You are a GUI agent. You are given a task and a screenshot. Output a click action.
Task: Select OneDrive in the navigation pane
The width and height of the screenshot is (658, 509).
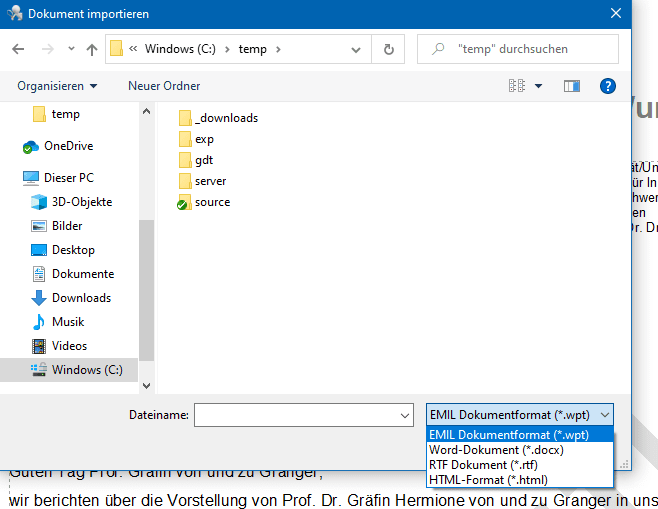coord(68,146)
